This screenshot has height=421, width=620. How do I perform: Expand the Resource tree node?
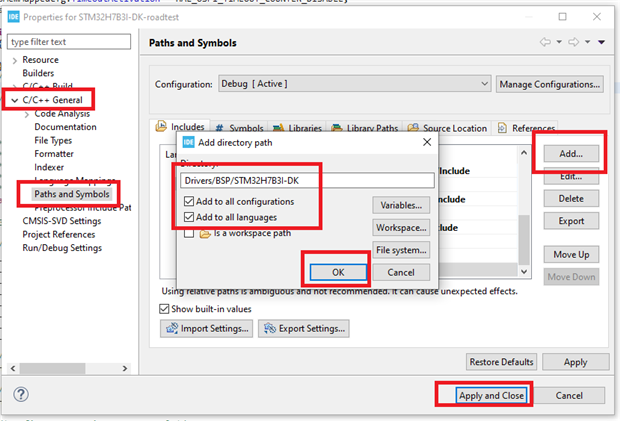tap(15, 60)
